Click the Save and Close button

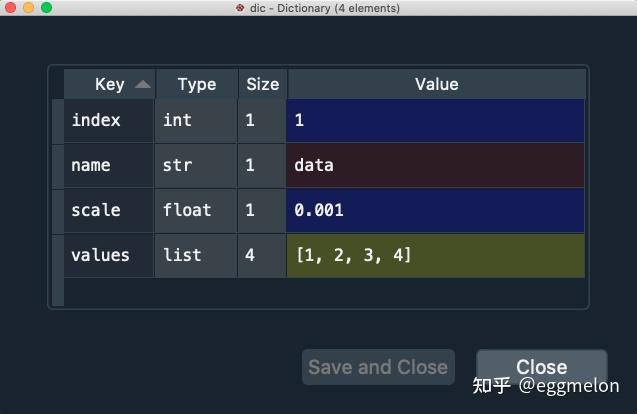[x=378, y=367]
